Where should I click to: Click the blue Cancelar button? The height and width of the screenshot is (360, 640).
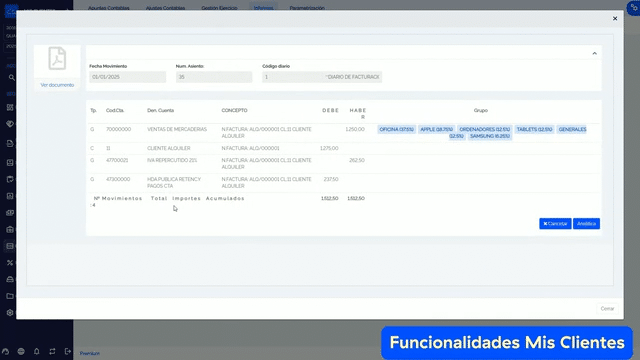pos(555,224)
